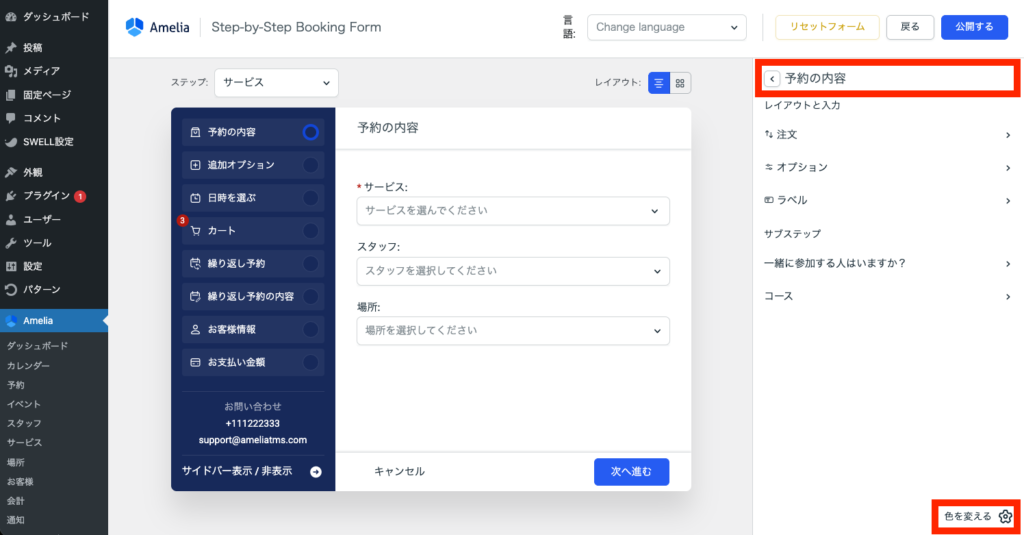Image resolution: width=1024 pixels, height=535 pixels.
Task: Click back arrow beside 予約の内容 panel title
Action: coord(772,78)
